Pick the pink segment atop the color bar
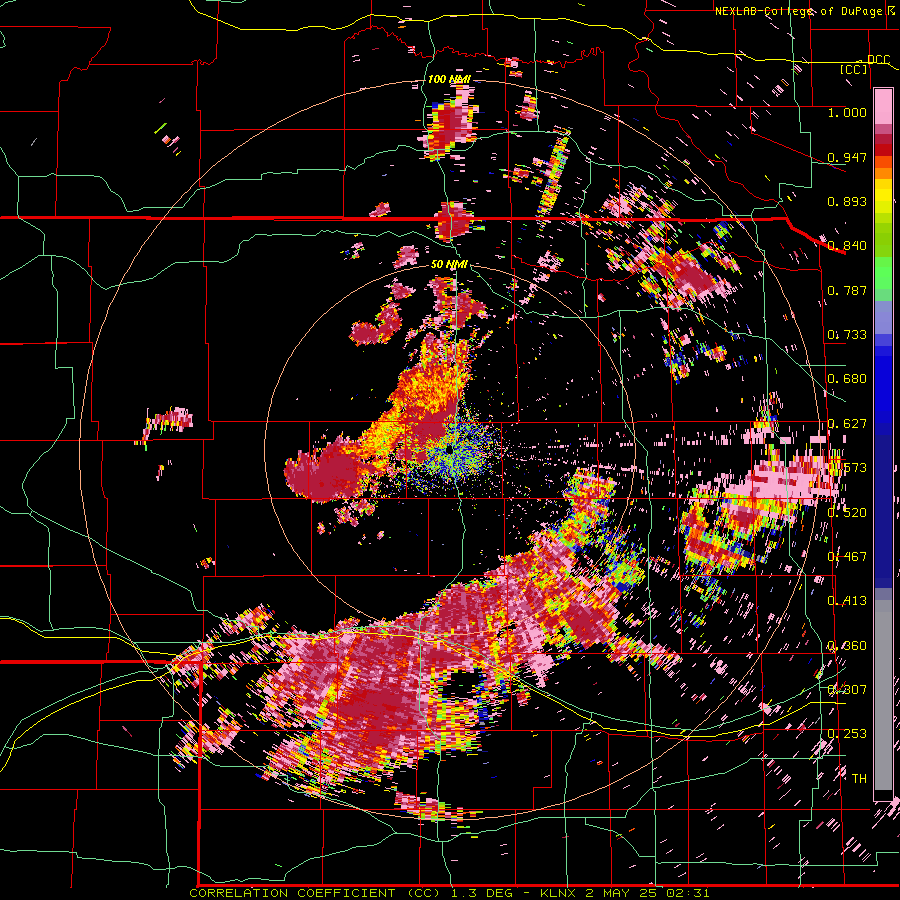This screenshot has width=900, height=900. pyautogui.click(x=883, y=106)
